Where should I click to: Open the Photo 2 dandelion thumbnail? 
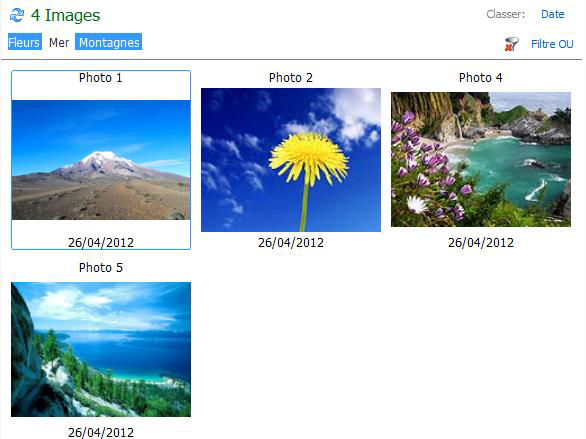pos(291,160)
